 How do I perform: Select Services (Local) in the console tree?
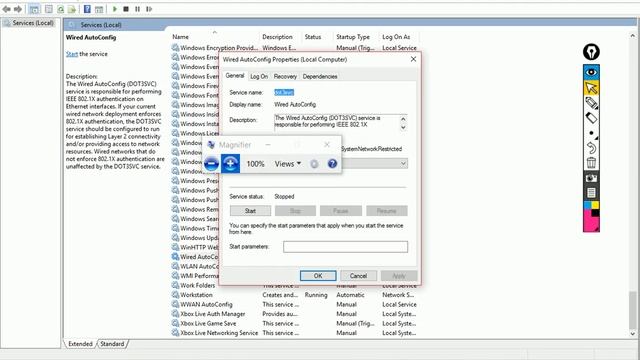click(x=33, y=23)
